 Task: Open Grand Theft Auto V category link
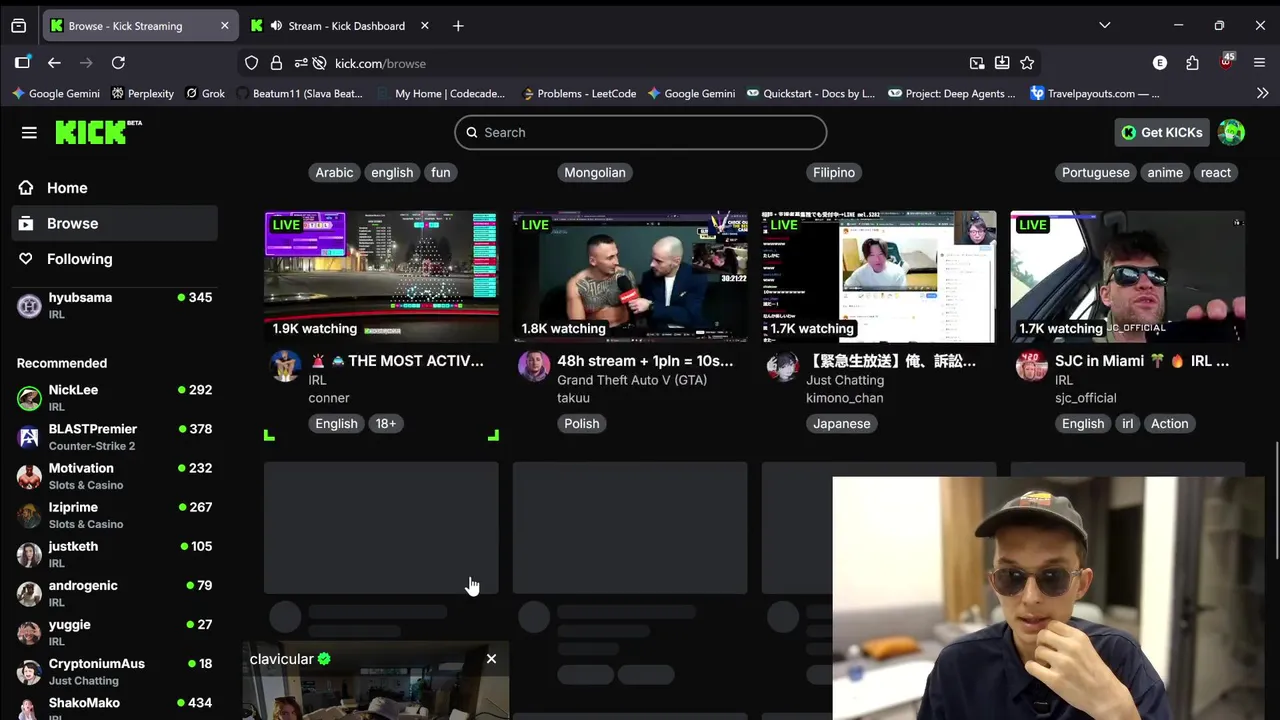coord(632,380)
